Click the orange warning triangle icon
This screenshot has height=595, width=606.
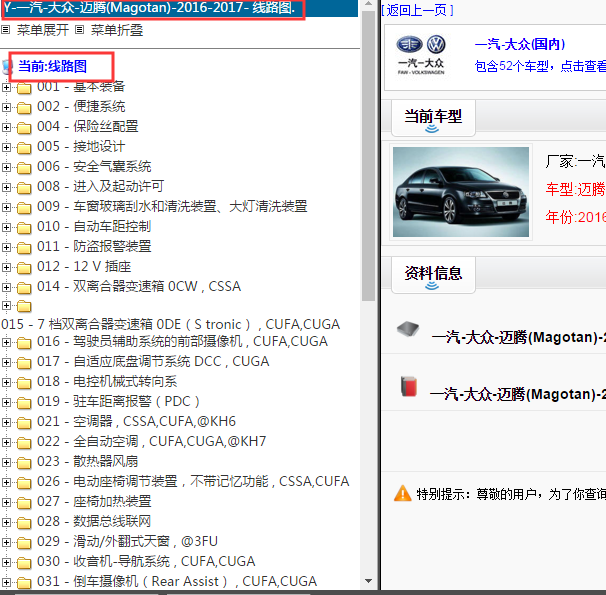point(403,493)
